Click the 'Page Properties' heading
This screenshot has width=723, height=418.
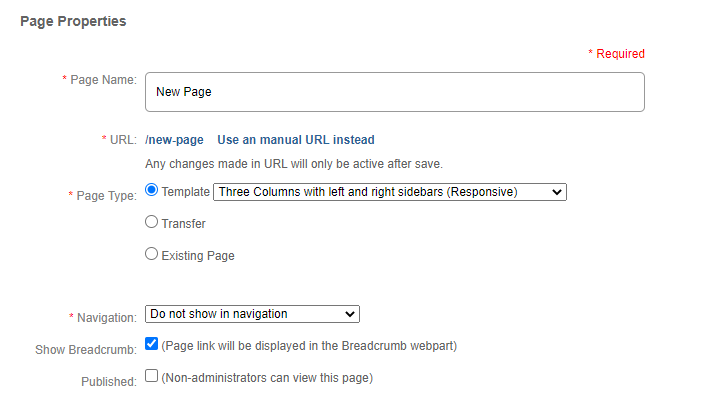73,21
